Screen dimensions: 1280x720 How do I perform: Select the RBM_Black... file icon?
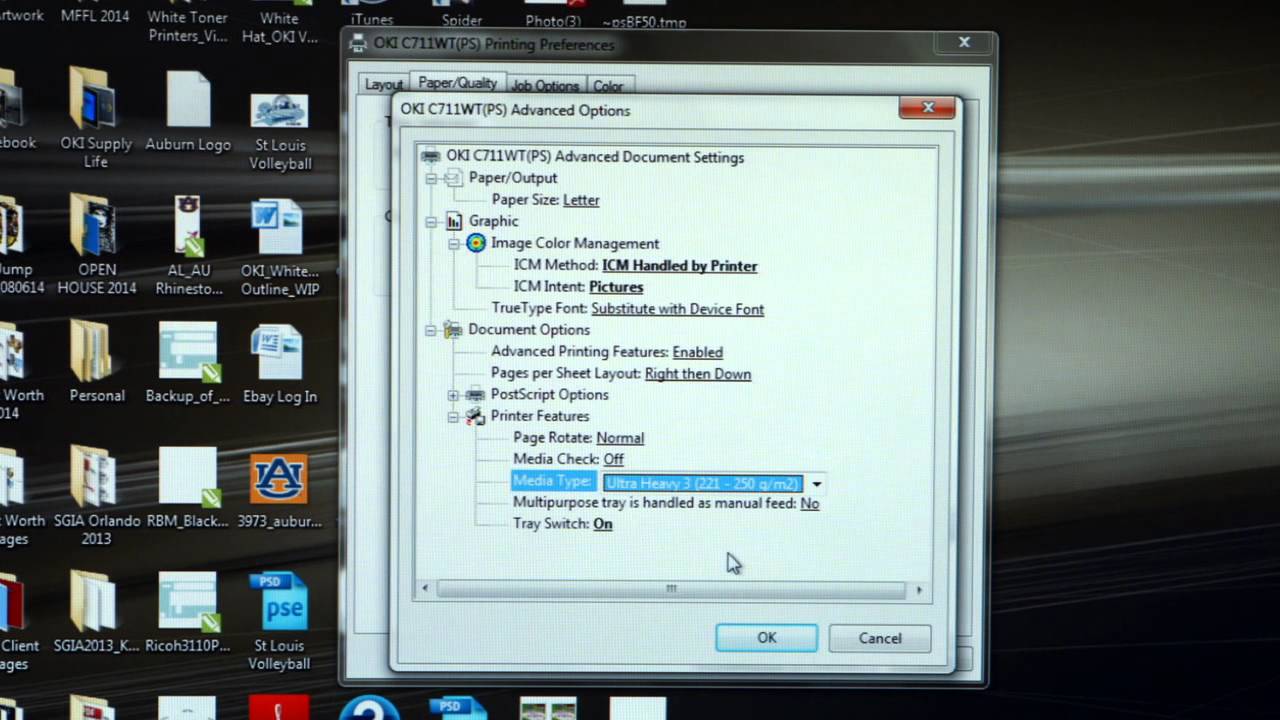pyautogui.click(x=188, y=477)
